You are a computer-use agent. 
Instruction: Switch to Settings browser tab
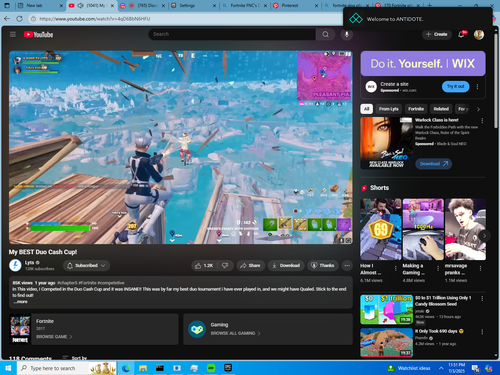[x=193, y=5]
